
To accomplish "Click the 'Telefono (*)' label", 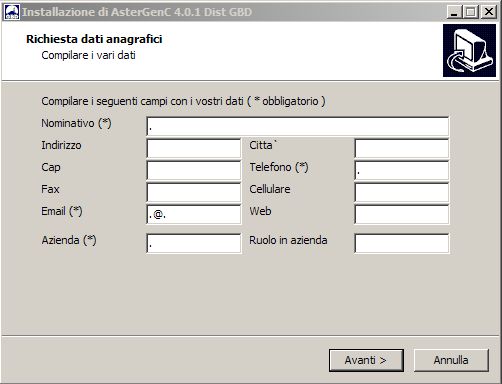I will pyautogui.click(x=279, y=167).
